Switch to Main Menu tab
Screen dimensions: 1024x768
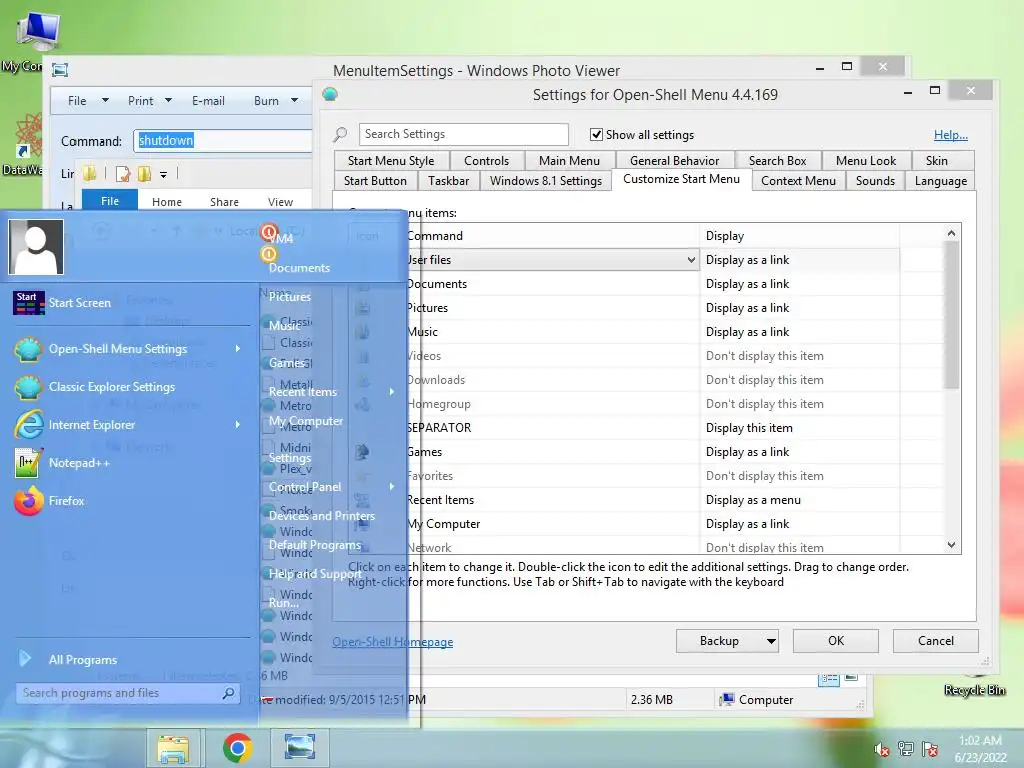click(569, 161)
